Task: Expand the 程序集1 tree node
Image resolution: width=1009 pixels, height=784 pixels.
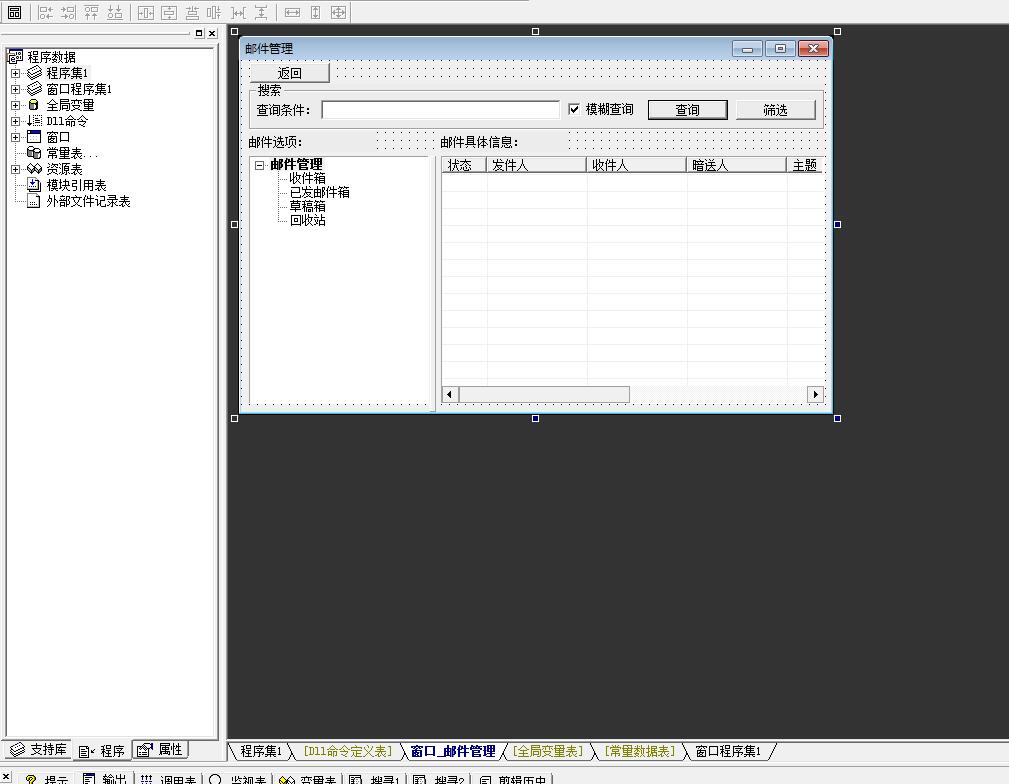Action: tap(15, 73)
